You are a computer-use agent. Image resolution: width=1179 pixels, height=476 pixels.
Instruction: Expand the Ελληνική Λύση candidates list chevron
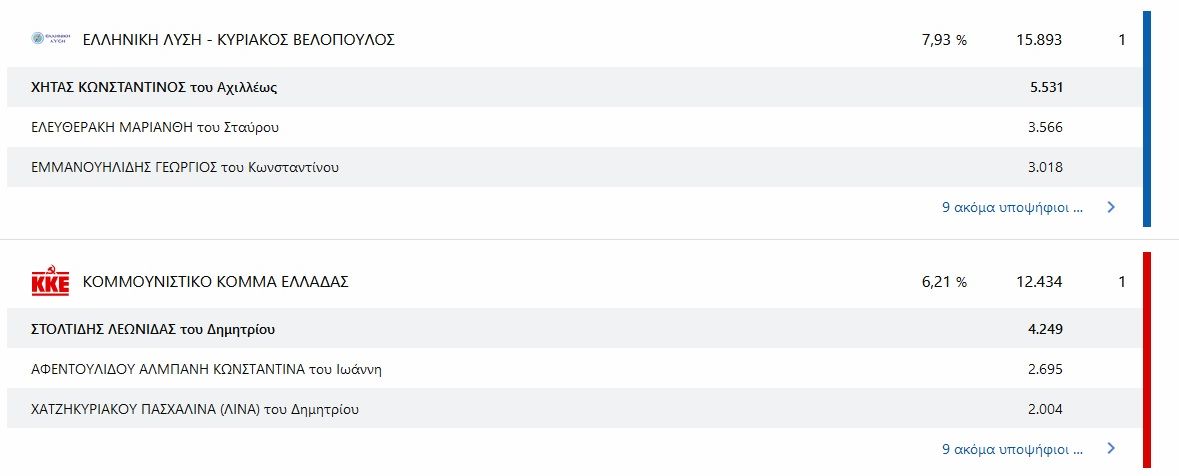[x=1111, y=208]
